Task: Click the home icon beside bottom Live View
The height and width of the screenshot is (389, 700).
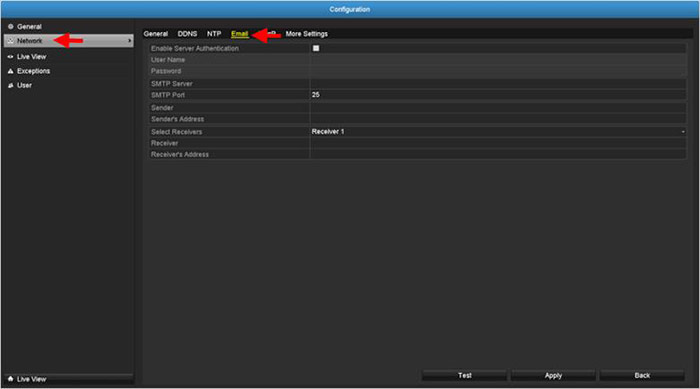Action: coord(11,379)
